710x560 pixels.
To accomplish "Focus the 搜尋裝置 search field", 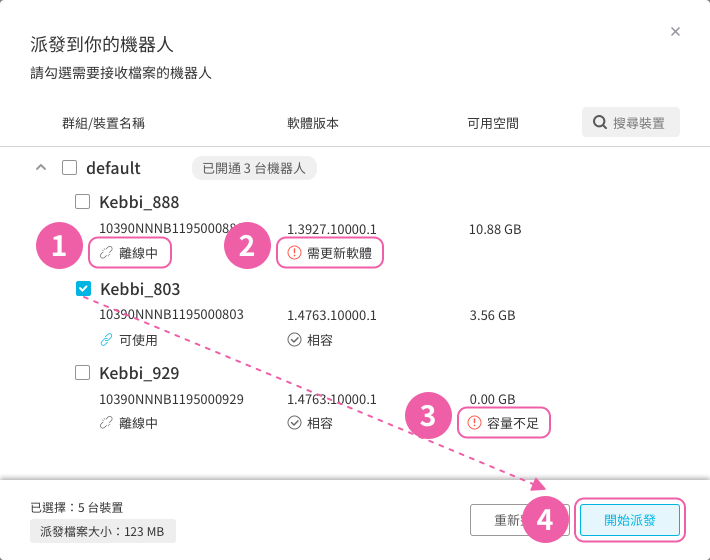I will pyautogui.click(x=631, y=122).
